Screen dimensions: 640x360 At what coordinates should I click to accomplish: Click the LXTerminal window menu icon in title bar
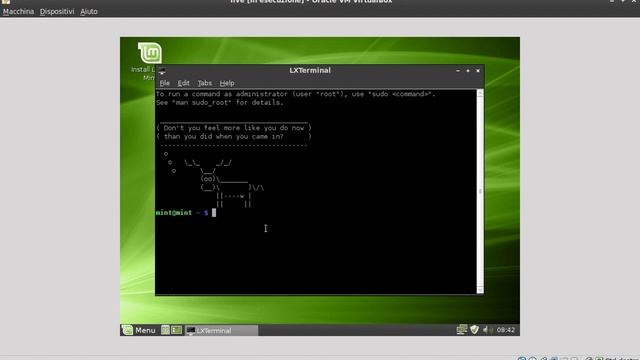click(x=162, y=71)
